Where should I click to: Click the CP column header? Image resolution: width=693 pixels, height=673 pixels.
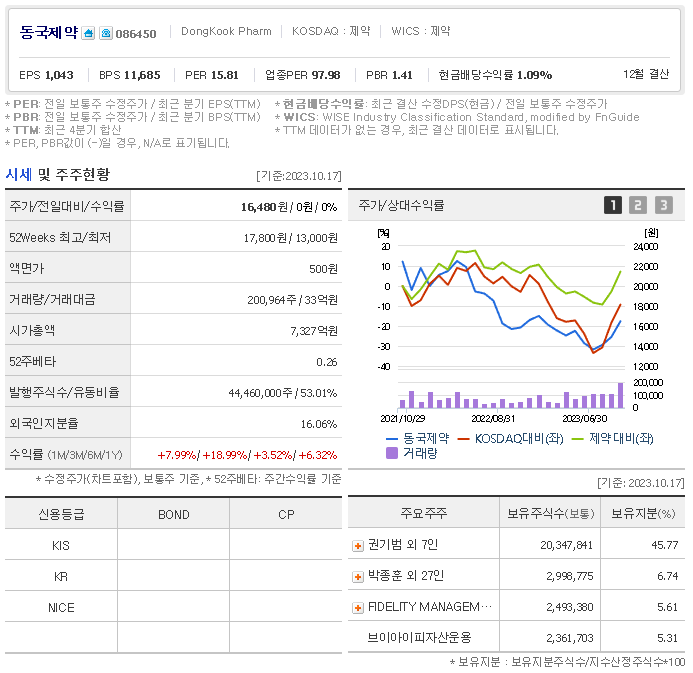286,514
